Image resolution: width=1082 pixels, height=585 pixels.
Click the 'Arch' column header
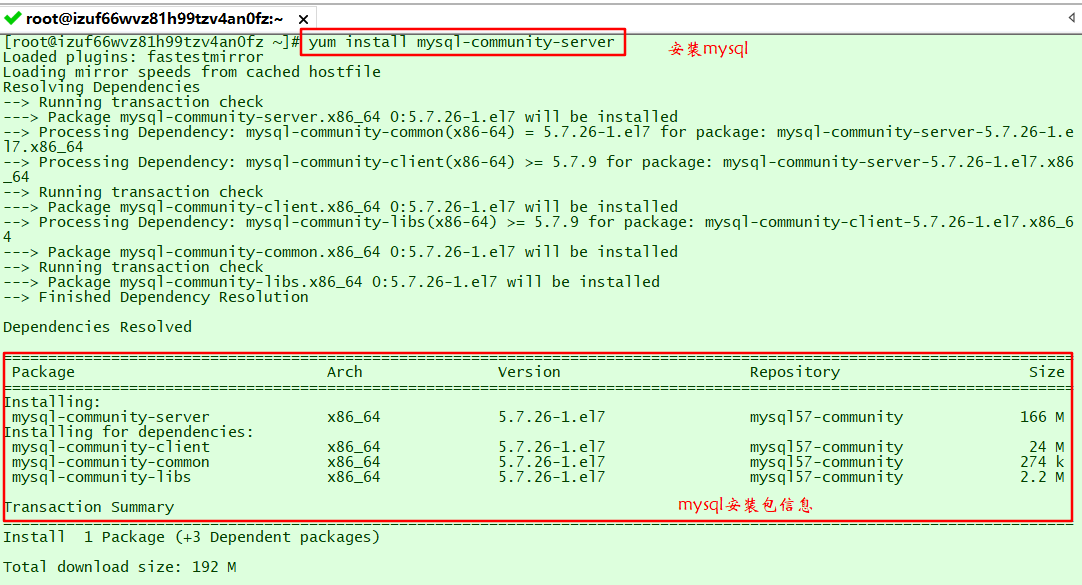click(344, 372)
